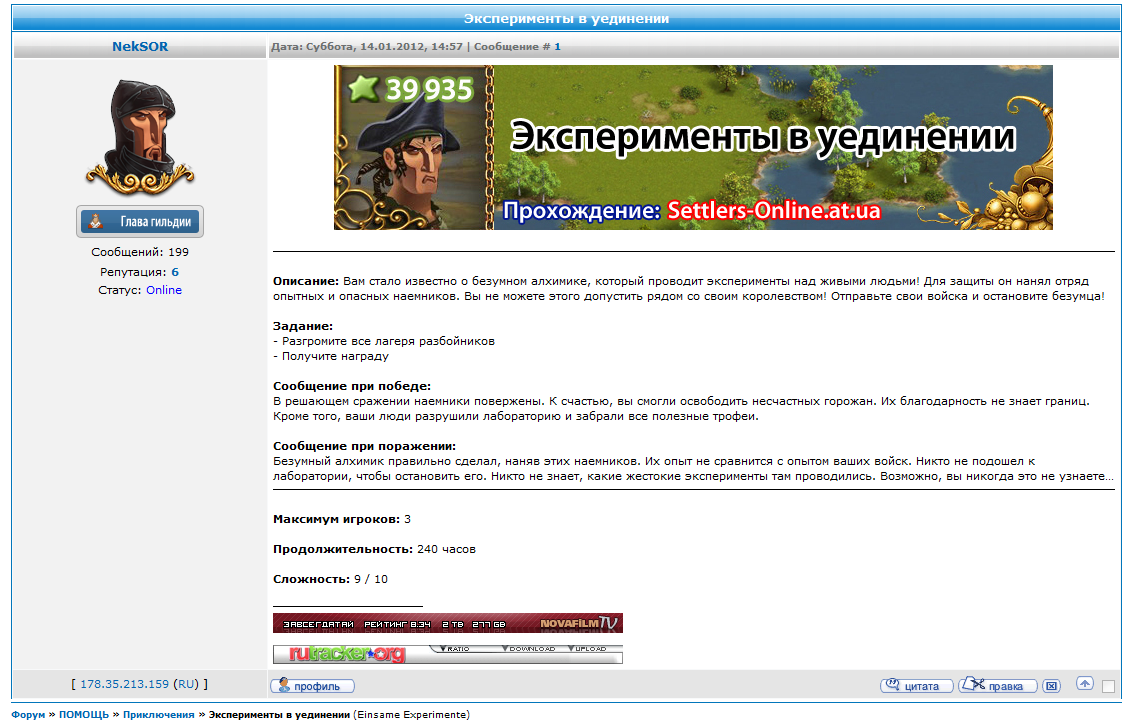This screenshot has height=726, width=1129.
Task: Tick the post selection checkbox
Action: pos(1109,686)
